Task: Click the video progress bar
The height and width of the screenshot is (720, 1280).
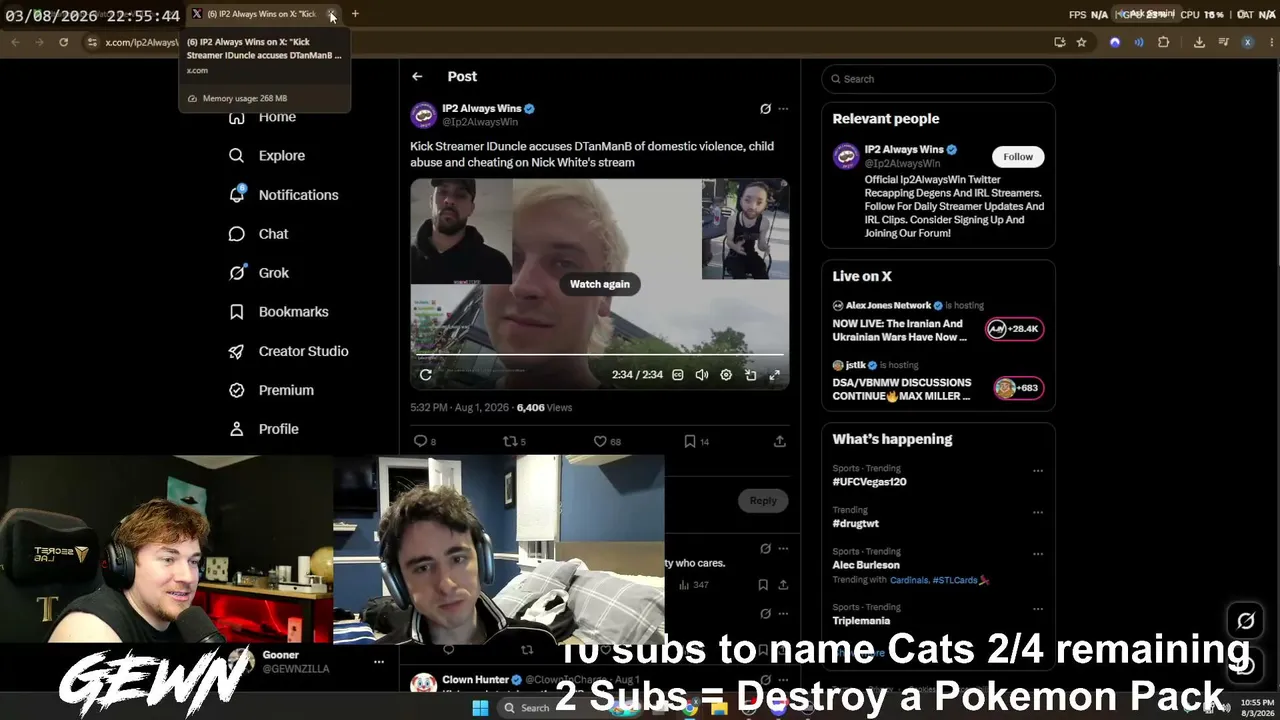Action: point(600,355)
